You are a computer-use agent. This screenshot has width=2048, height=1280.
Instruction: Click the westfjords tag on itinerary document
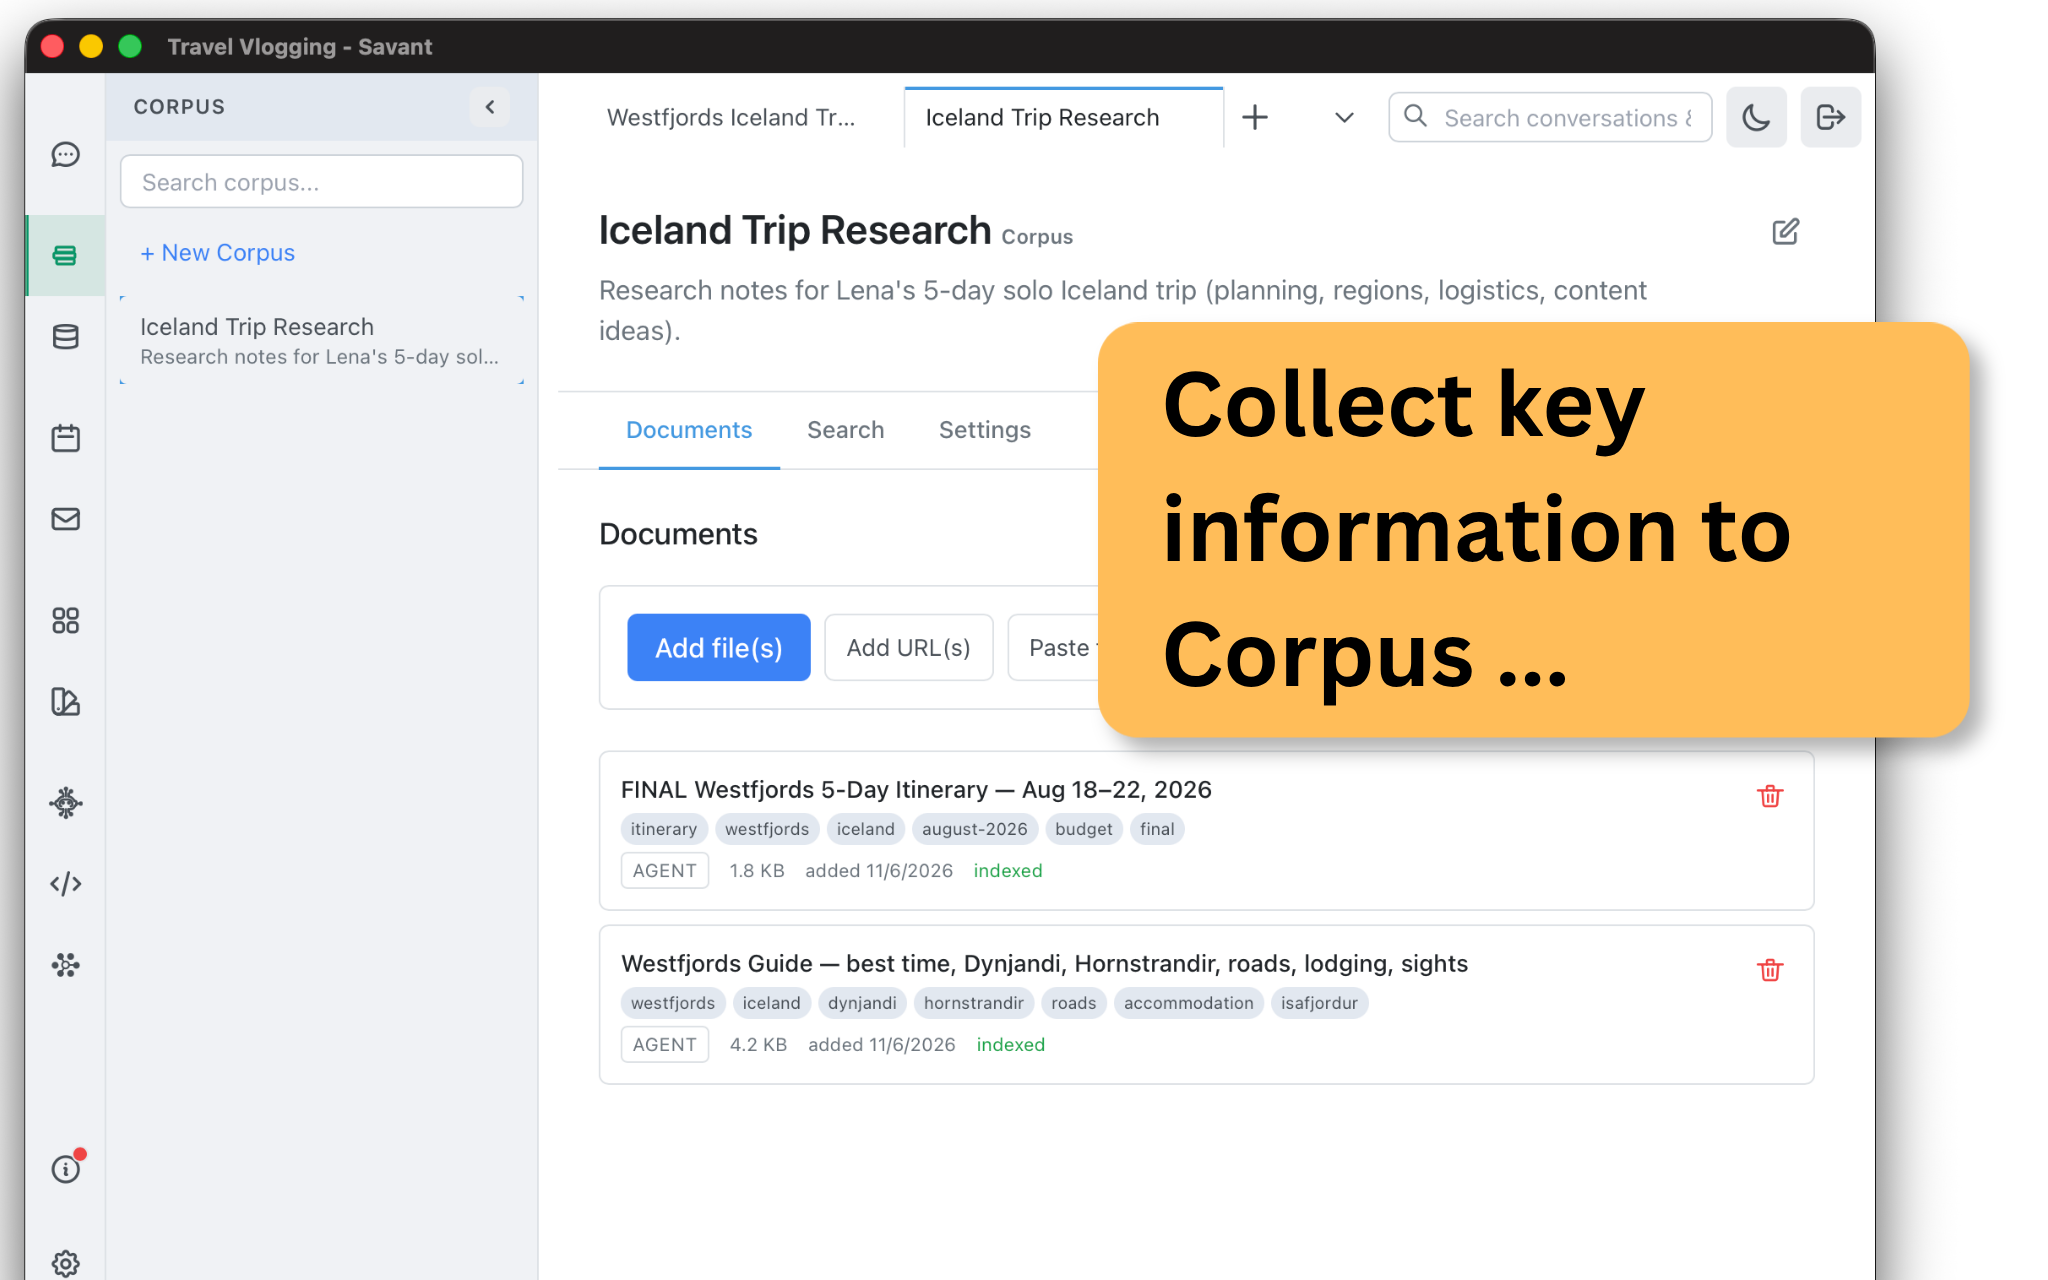(x=767, y=829)
